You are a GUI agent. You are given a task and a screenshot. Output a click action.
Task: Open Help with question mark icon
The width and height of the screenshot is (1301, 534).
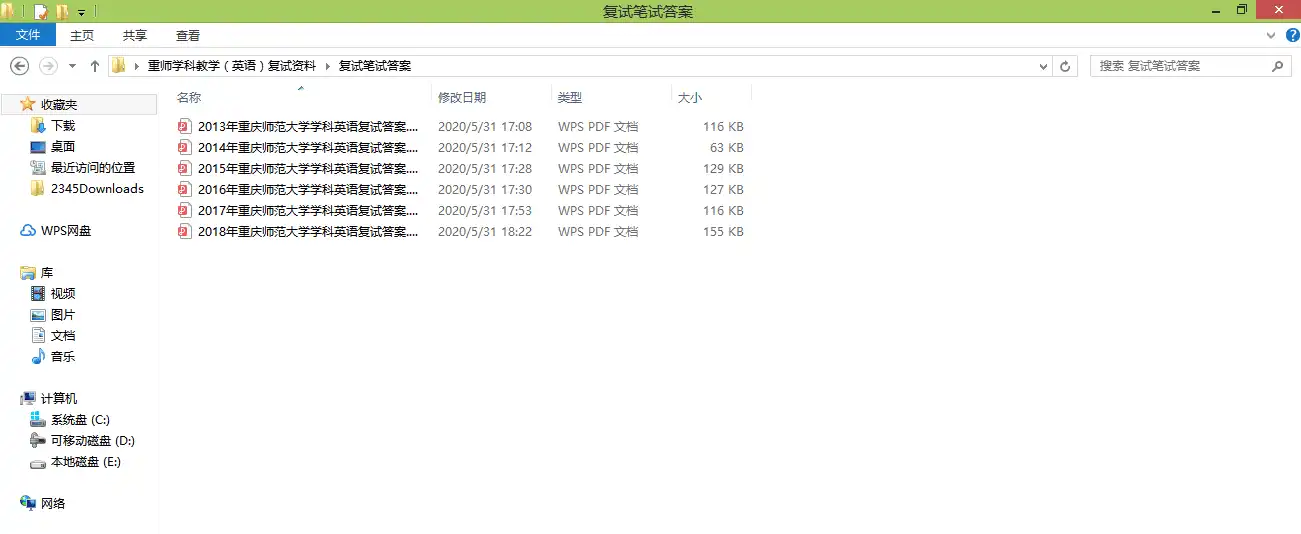(1292, 35)
